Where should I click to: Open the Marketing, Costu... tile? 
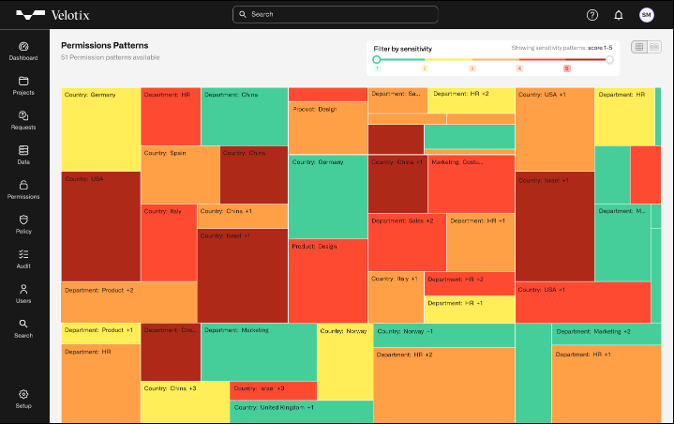[x=472, y=184]
